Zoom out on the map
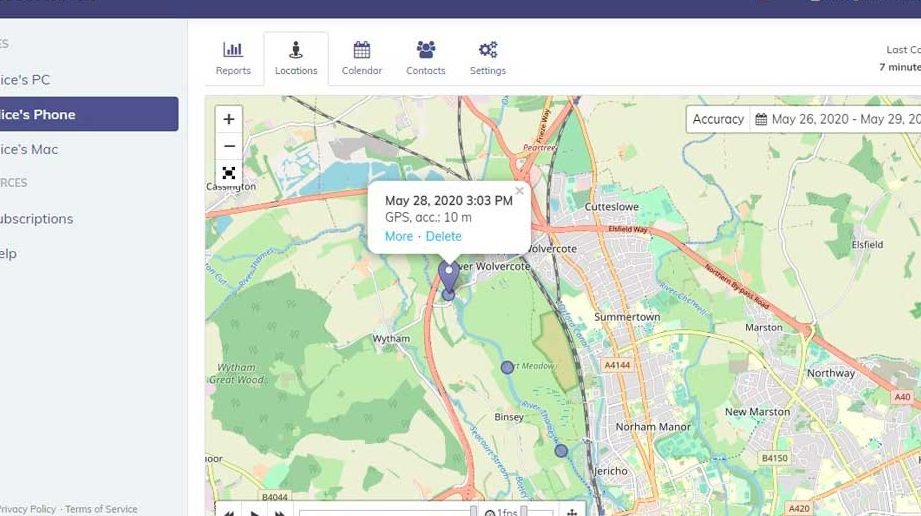921x516 pixels. point(229,146)
